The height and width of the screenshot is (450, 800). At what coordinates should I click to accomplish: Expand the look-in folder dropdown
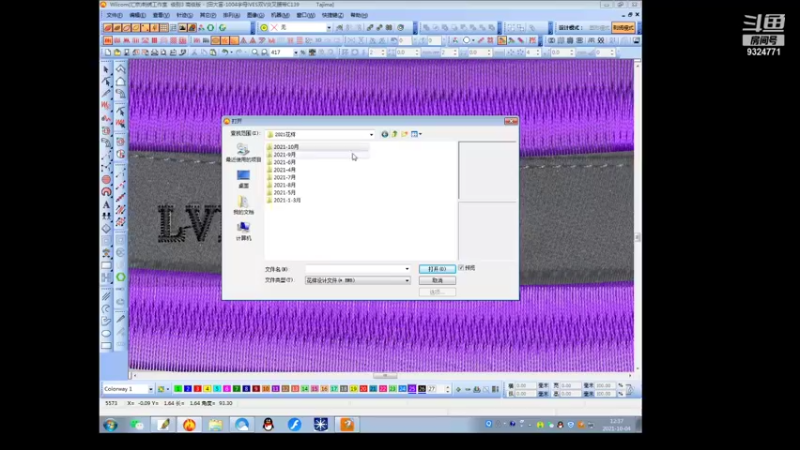tap(371, 135)
